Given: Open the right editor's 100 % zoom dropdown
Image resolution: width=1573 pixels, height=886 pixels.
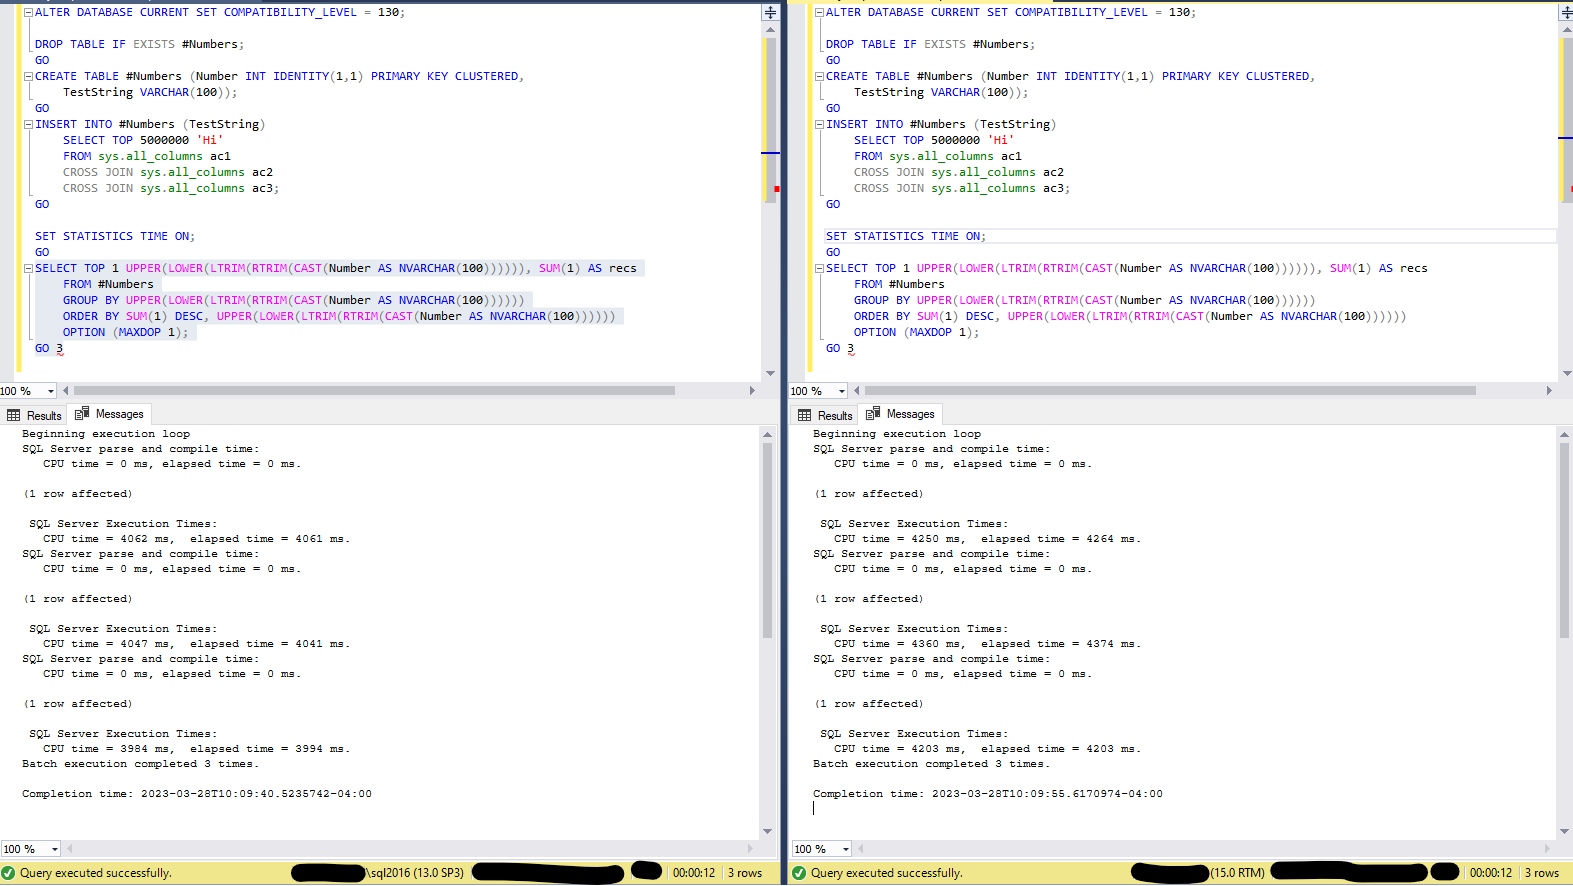Looking at the screenshot, I should point(842,391).
